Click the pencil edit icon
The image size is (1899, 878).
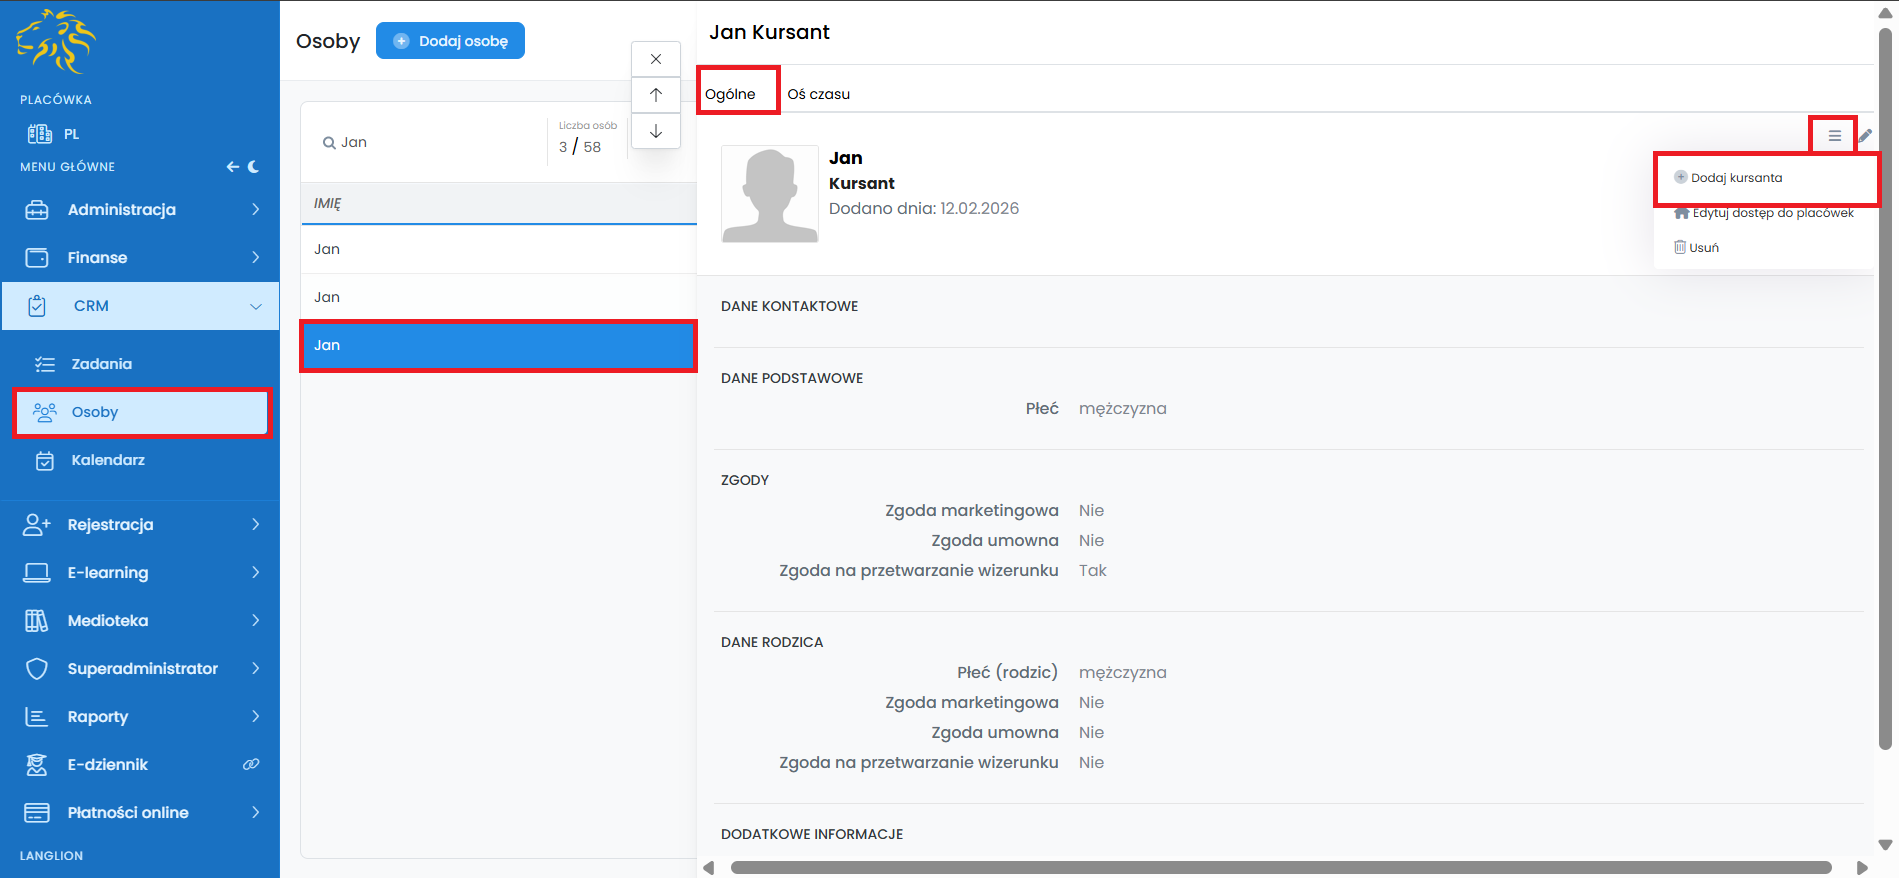click(1865, 136)
